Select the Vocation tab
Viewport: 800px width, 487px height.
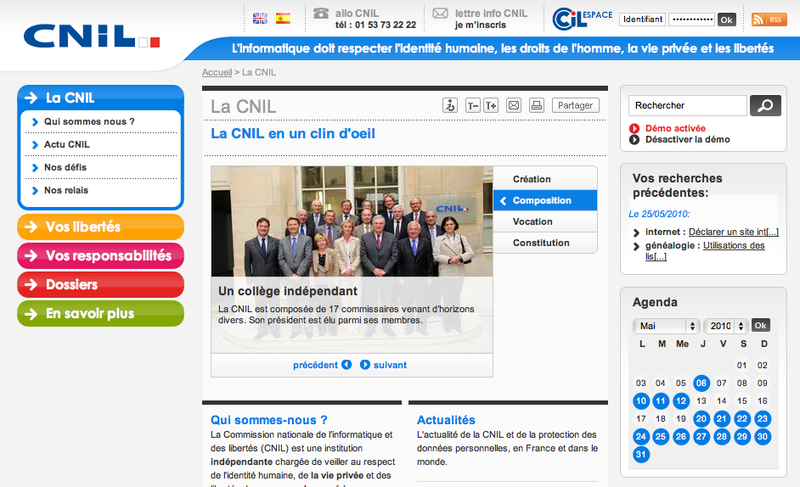click(545, 222)
